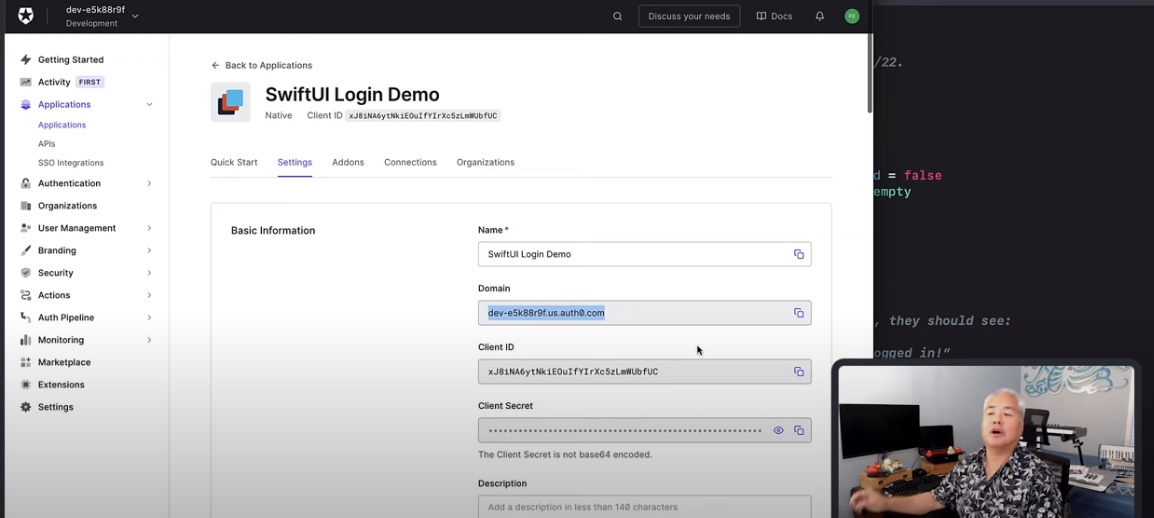The width and height of the screenshot is (1154, 518).
Task: Click the SwiftUI Login Demo app logo
Action: (x=230, y=102)
